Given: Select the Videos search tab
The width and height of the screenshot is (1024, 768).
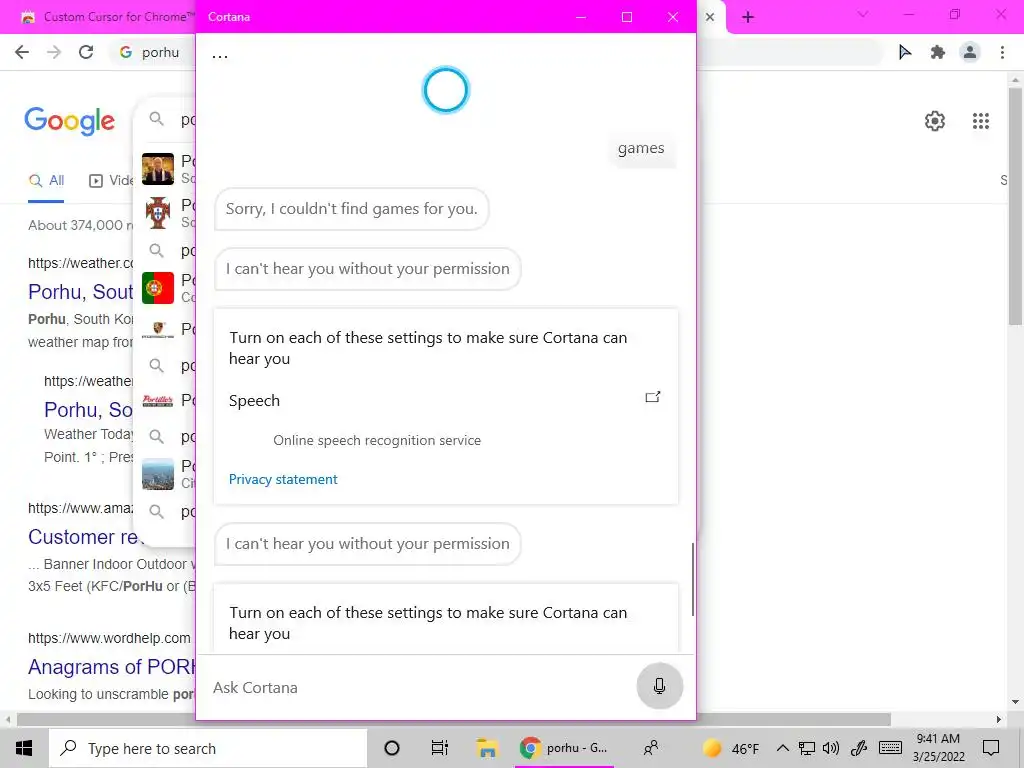Looking at the screenshot, I should click(x=111, y=181).
